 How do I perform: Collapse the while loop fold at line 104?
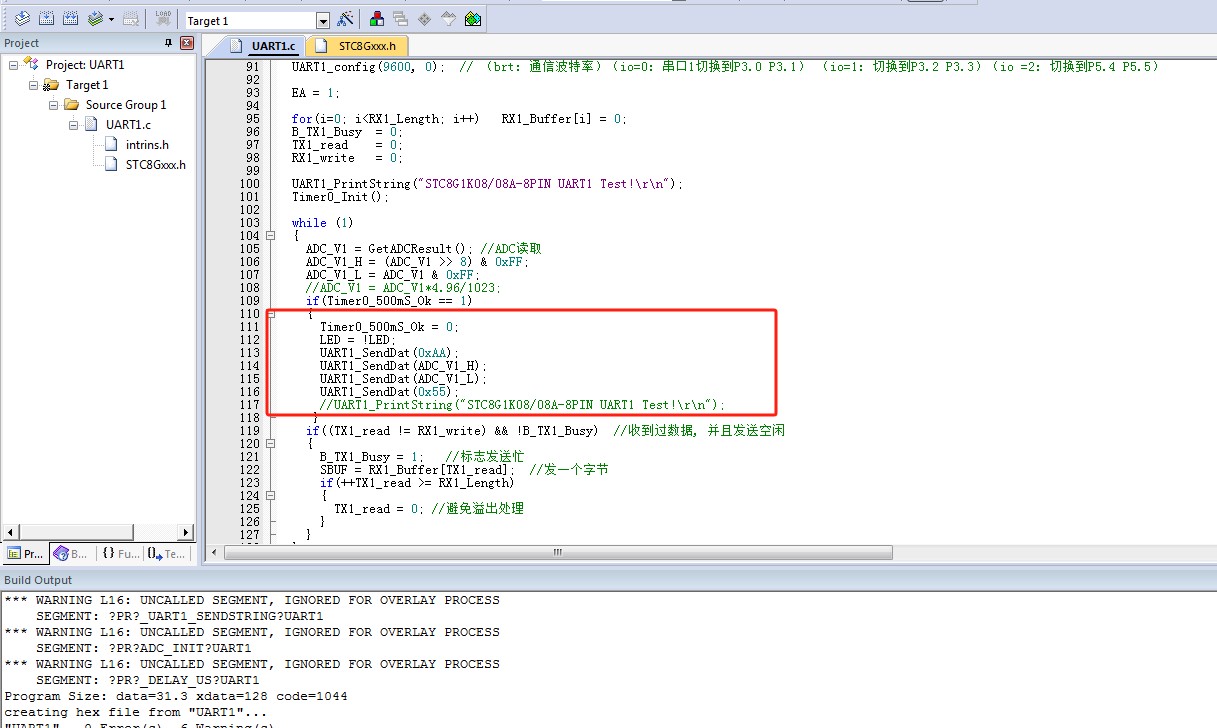click(270, 236)
